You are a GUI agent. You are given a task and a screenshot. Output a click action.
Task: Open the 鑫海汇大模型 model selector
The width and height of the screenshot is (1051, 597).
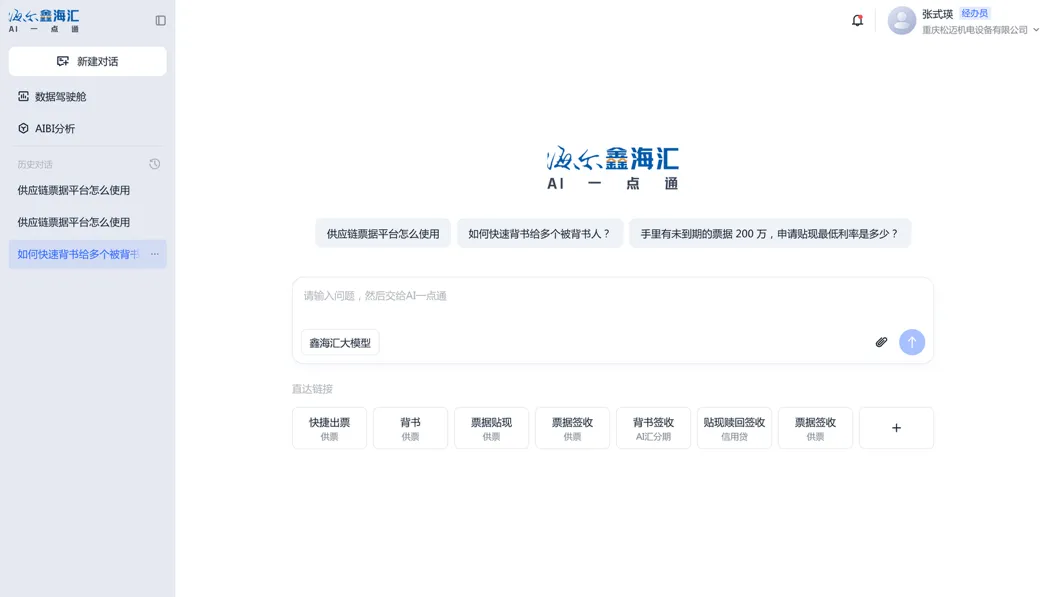click(340, 343)
